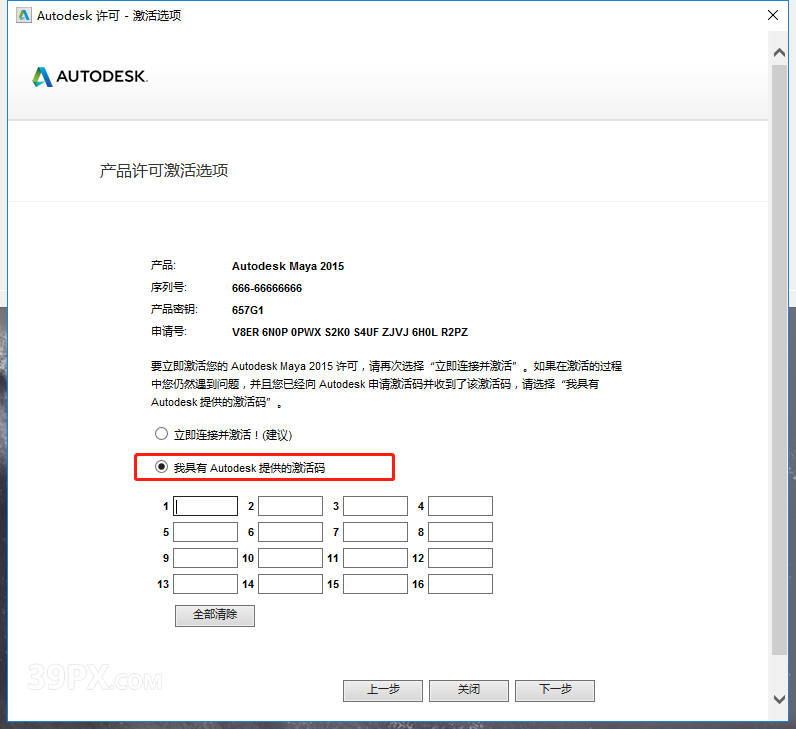This screenshot has height=729, width=796.
Task: Click the scrollbar up arrow
Action: click(x=779, y=47)
